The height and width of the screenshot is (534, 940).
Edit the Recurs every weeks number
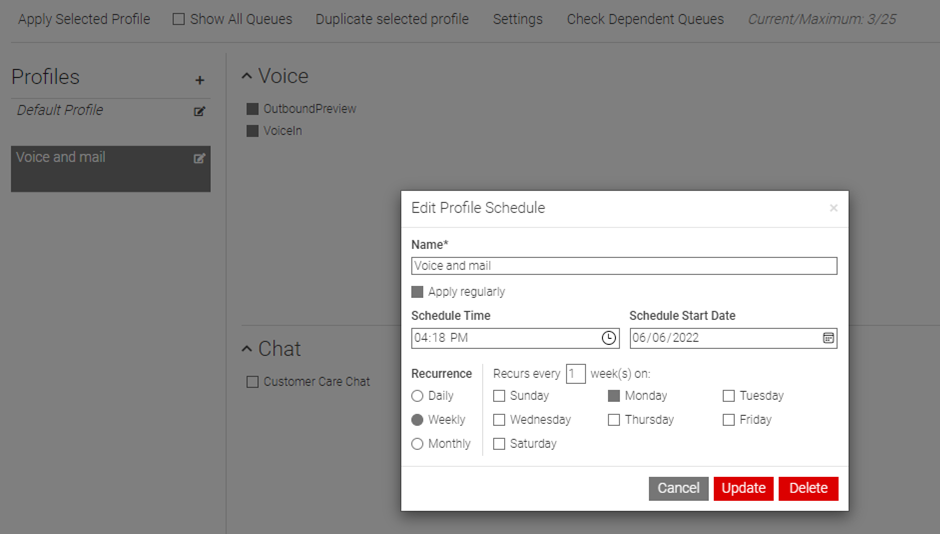(x=575, y=374)
